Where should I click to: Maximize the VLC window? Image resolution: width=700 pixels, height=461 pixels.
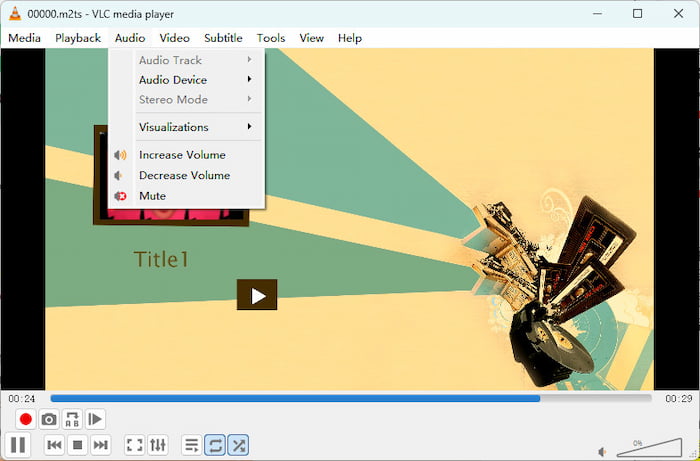(x=638, y=14)
